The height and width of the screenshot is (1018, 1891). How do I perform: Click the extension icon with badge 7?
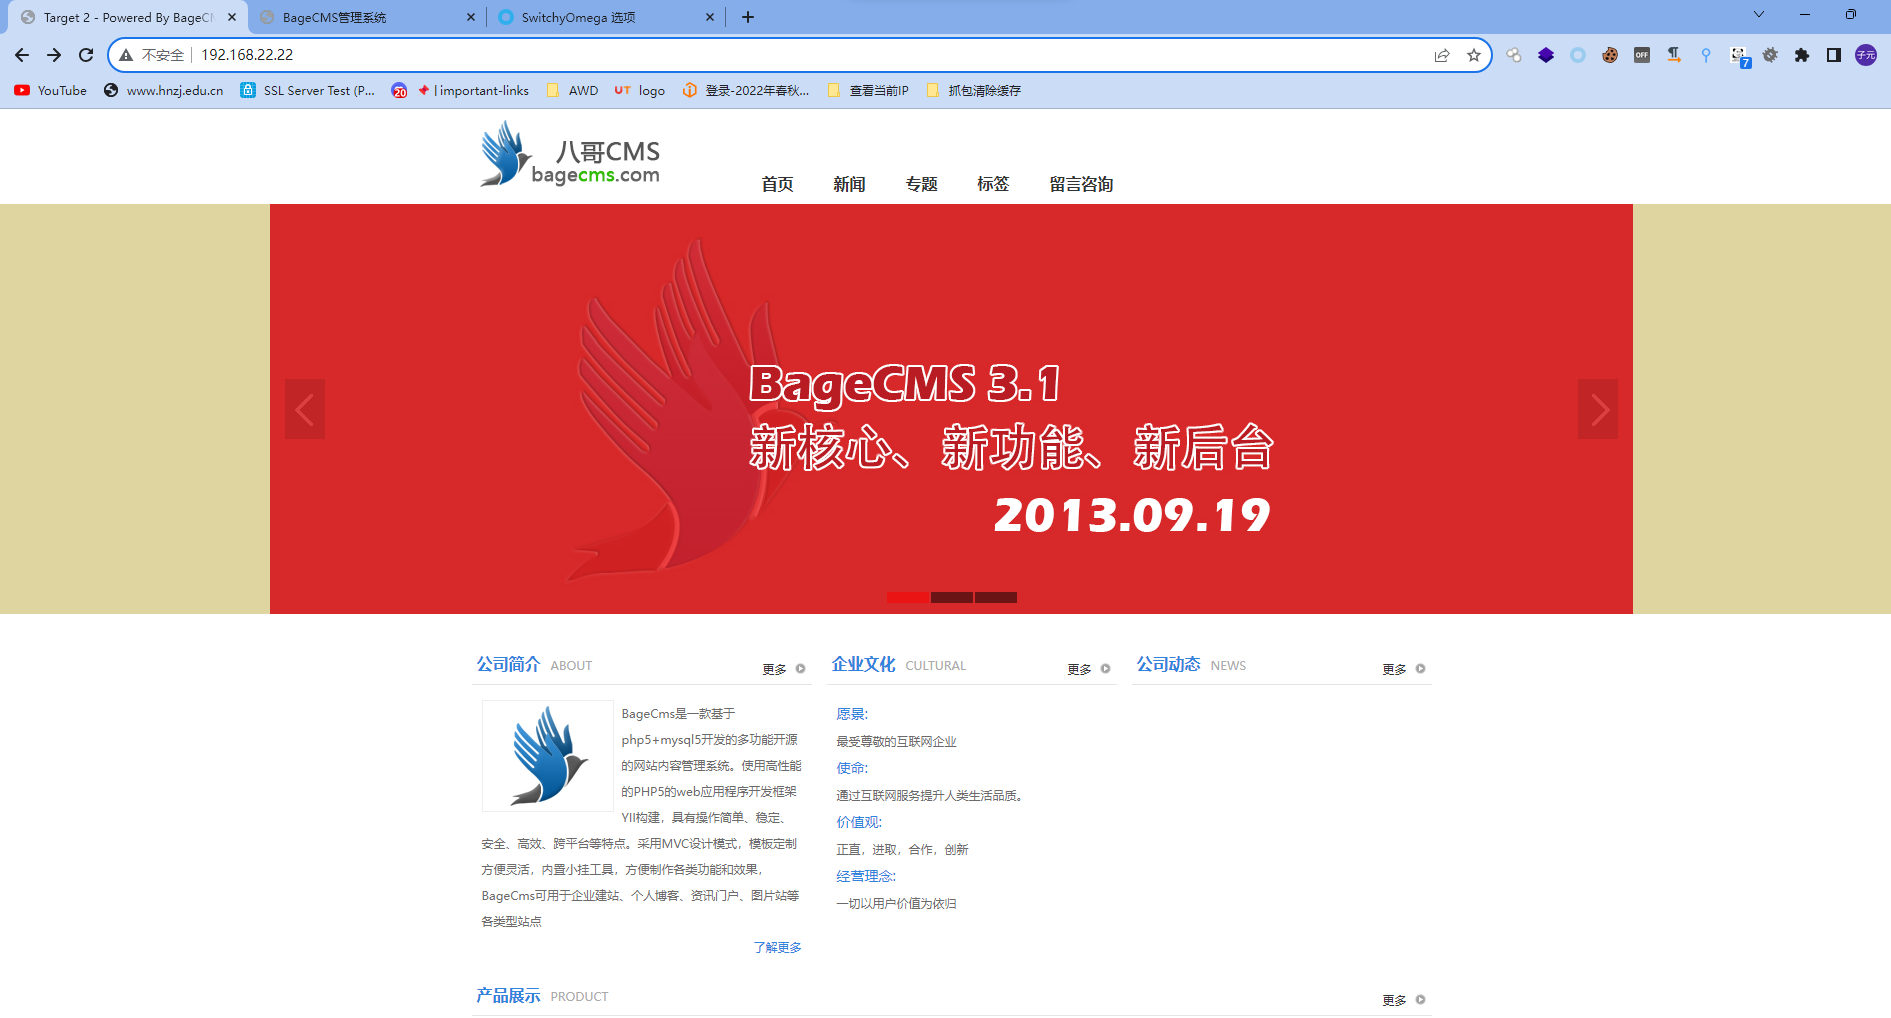(1739, 57)
